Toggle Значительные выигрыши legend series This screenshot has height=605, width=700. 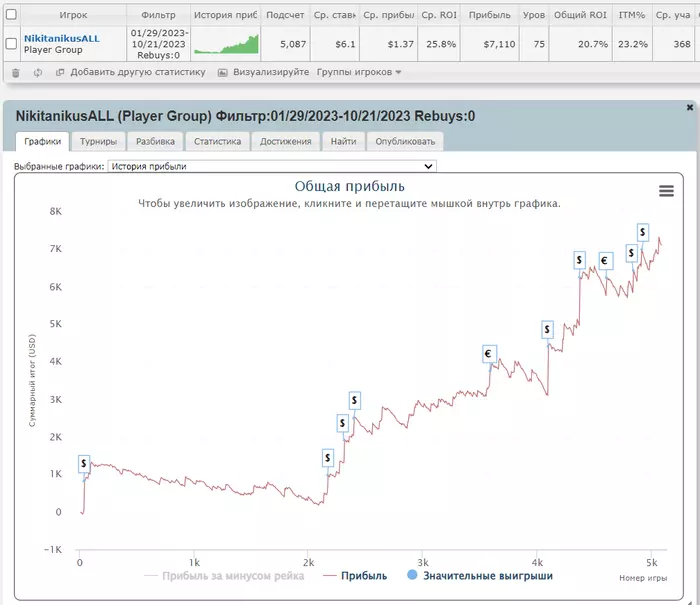pos(480,576)
